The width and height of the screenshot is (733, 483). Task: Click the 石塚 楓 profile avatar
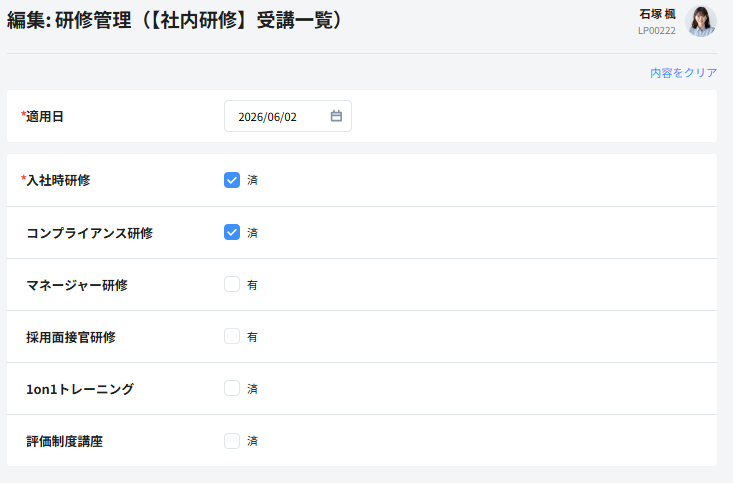(701, 21)
